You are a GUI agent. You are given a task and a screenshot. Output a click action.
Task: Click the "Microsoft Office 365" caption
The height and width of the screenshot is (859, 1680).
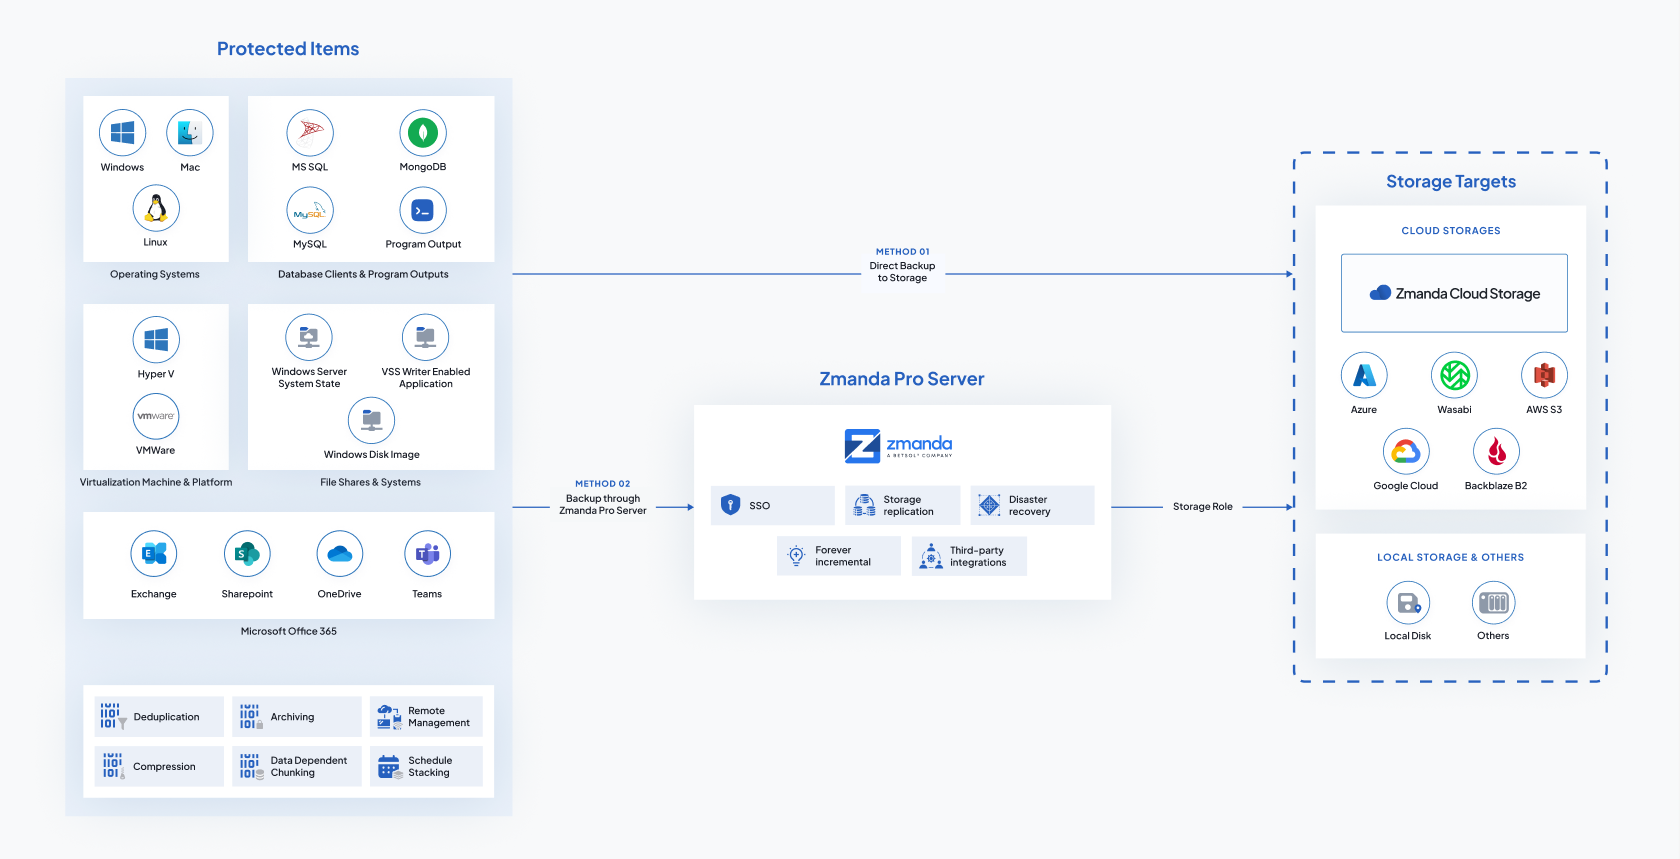click(289, 631)
